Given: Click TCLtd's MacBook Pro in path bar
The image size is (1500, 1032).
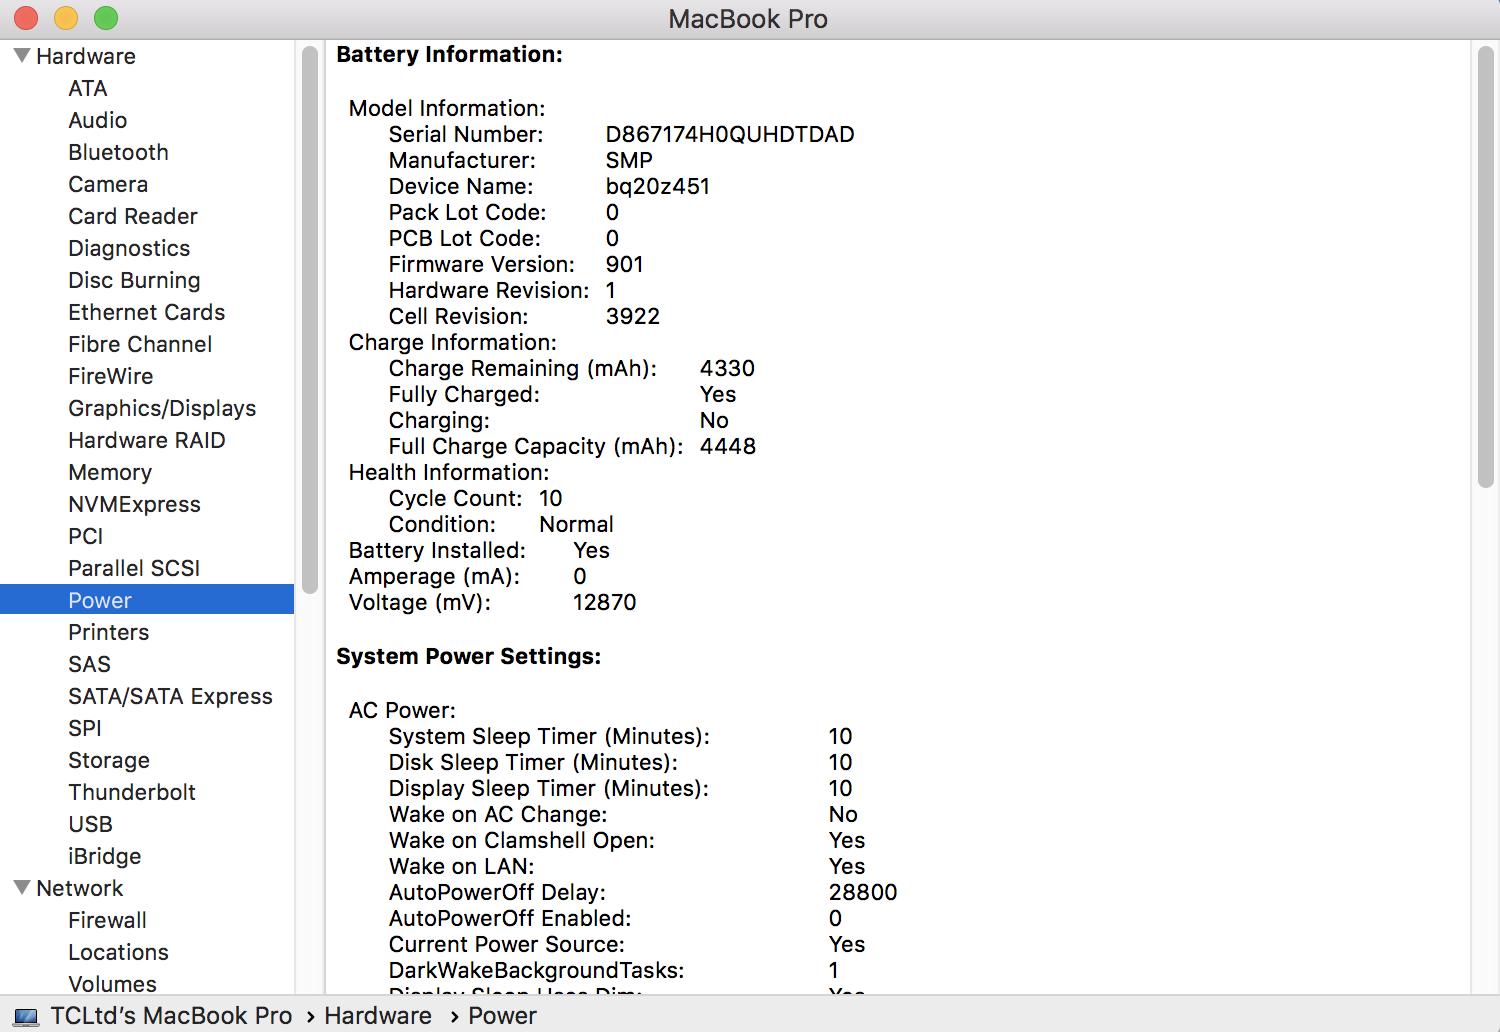Looking at the screenshot, I should [171, 1016].
